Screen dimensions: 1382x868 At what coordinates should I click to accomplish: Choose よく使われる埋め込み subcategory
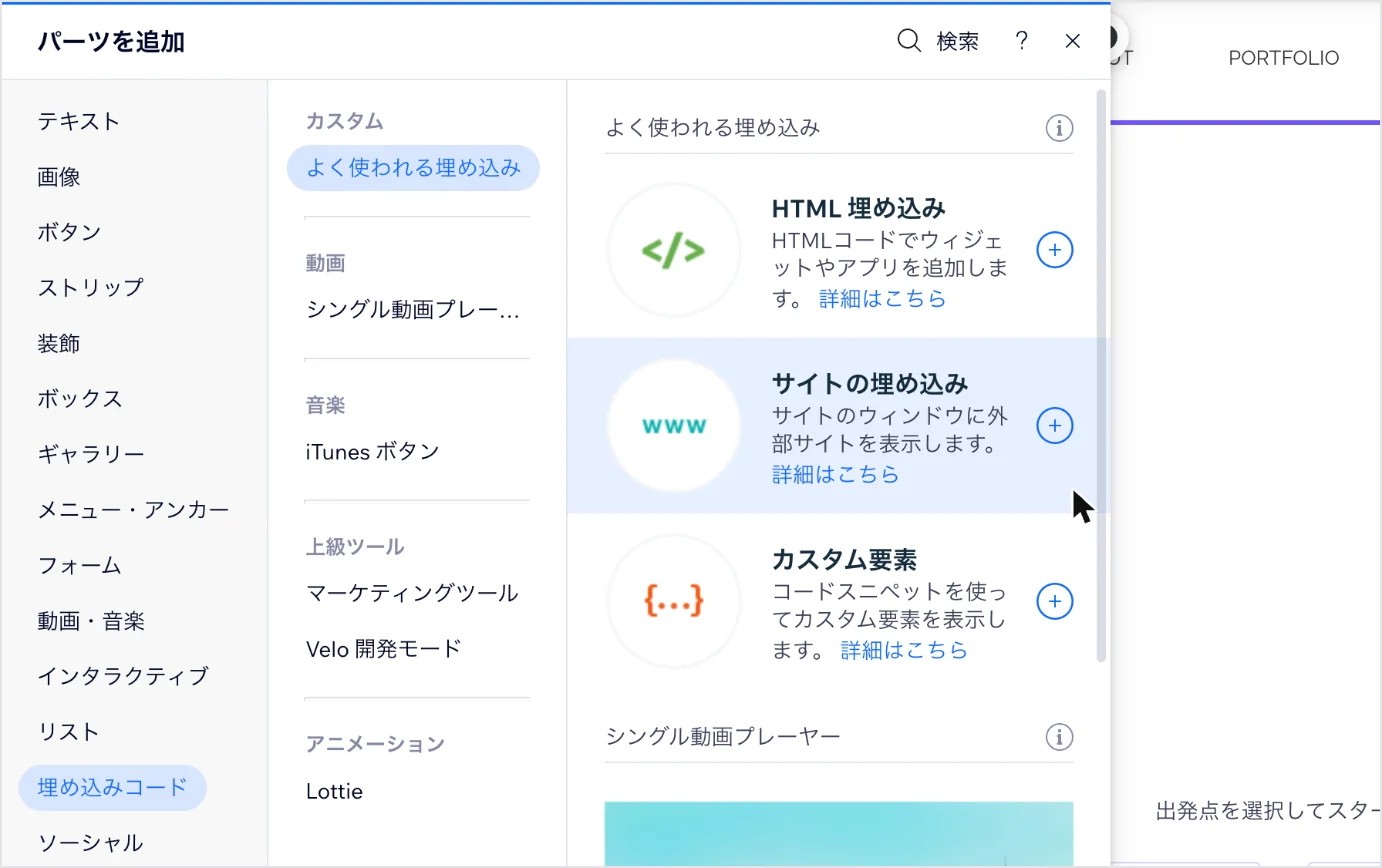click(x=413, y=168)
